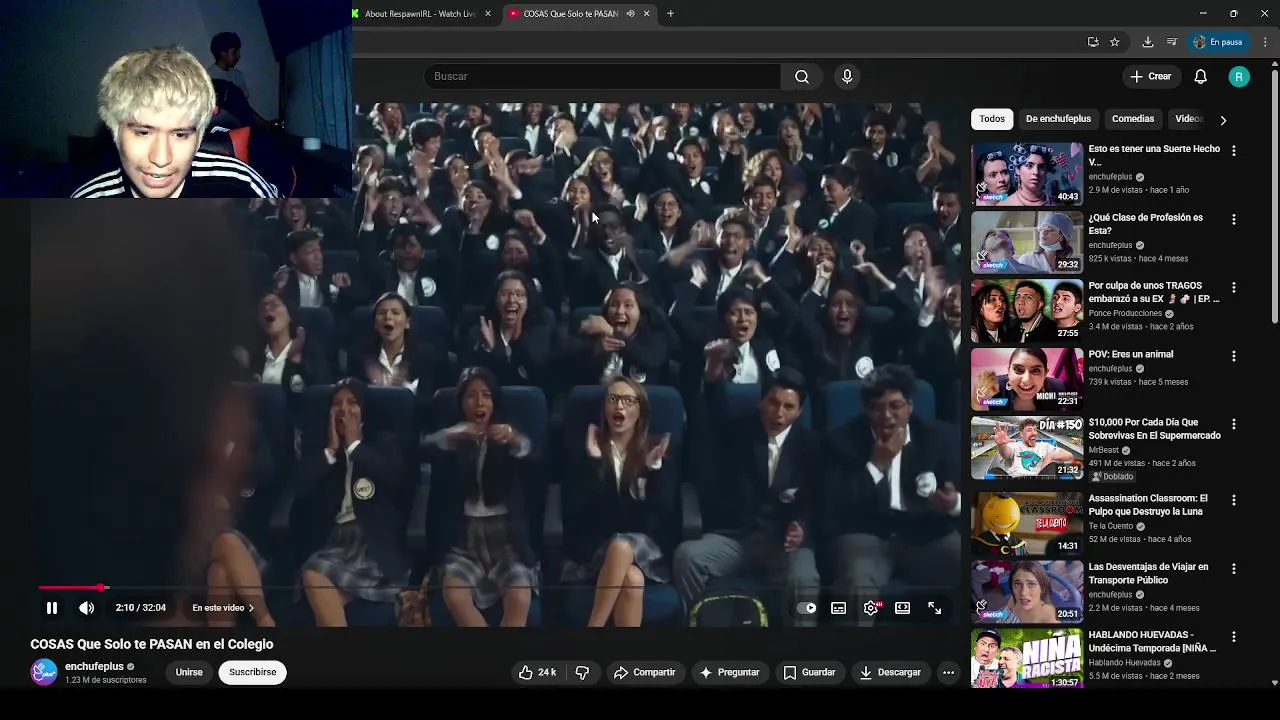Open video quality settings gear
Screen dimensions: 1280x720
click(x=872, y=608)
